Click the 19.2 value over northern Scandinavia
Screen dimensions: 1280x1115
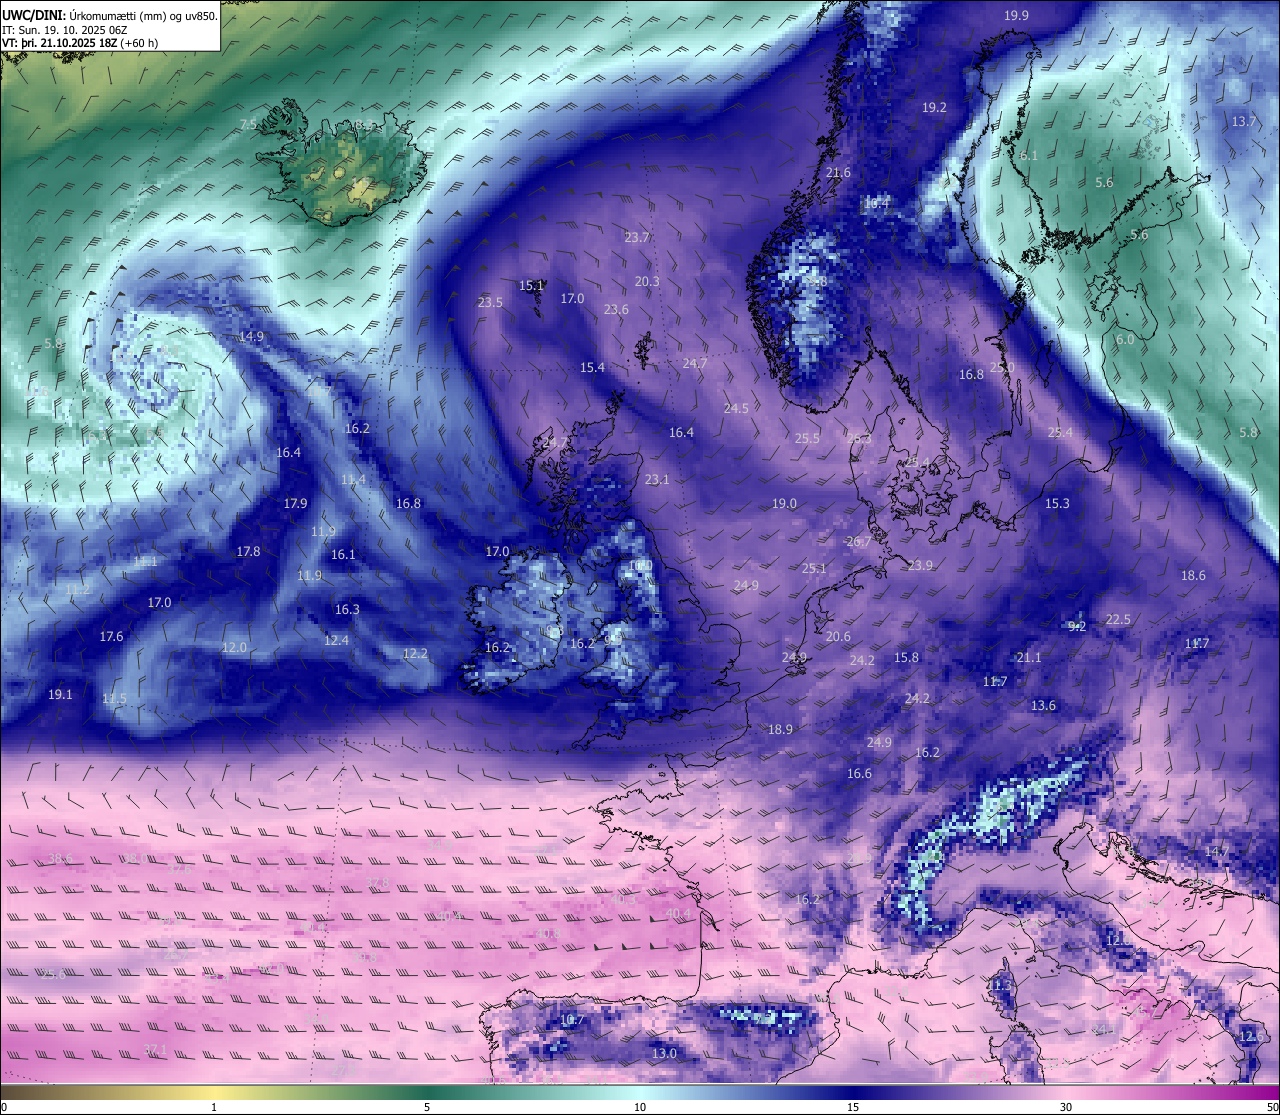click(934, 107)
